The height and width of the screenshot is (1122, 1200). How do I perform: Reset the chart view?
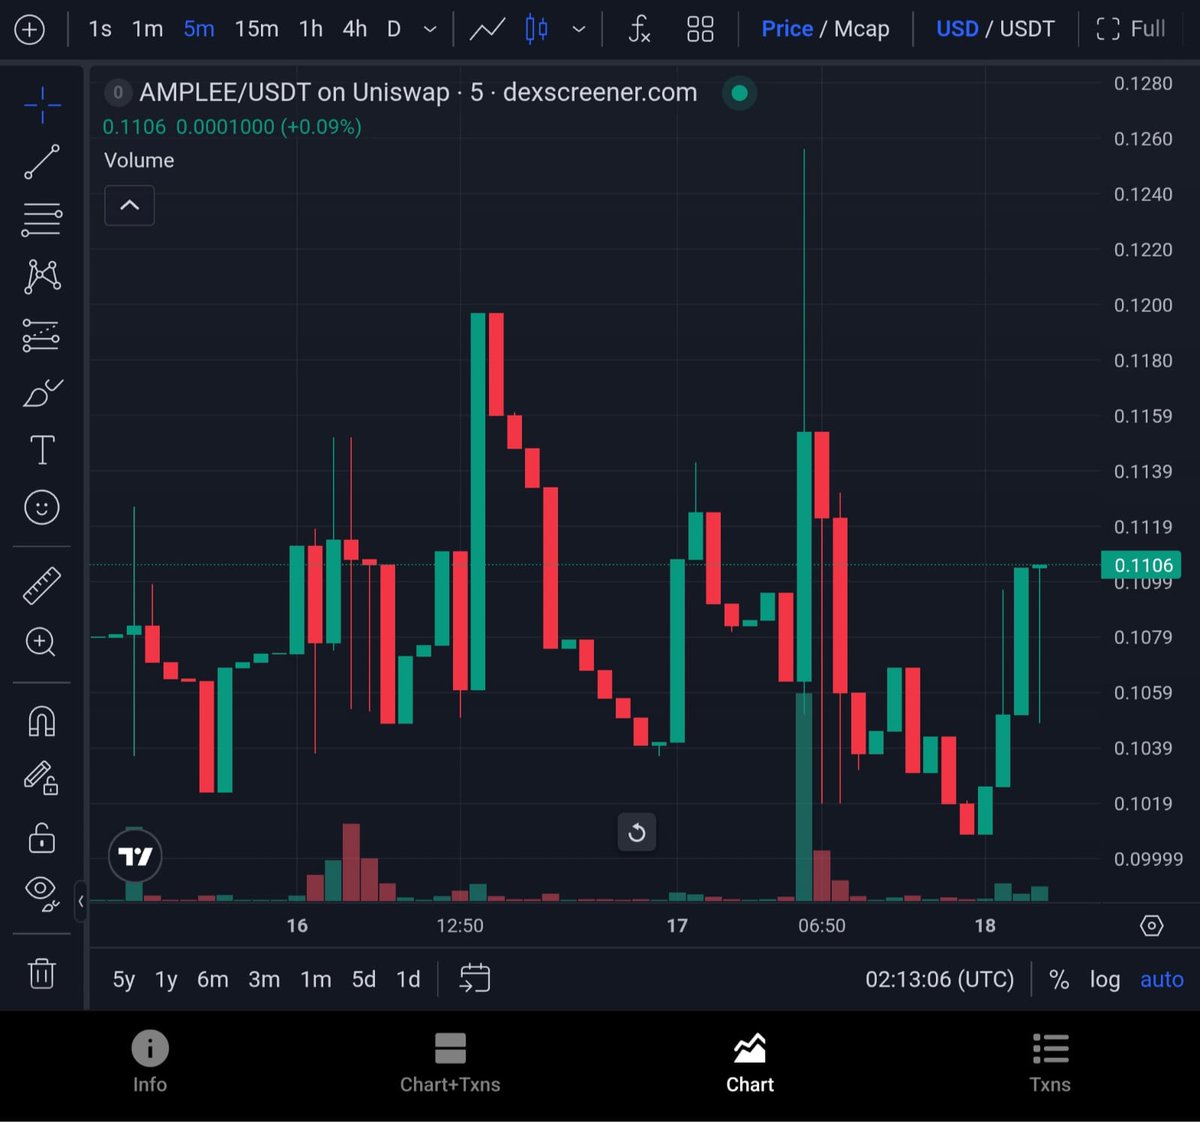637,832
